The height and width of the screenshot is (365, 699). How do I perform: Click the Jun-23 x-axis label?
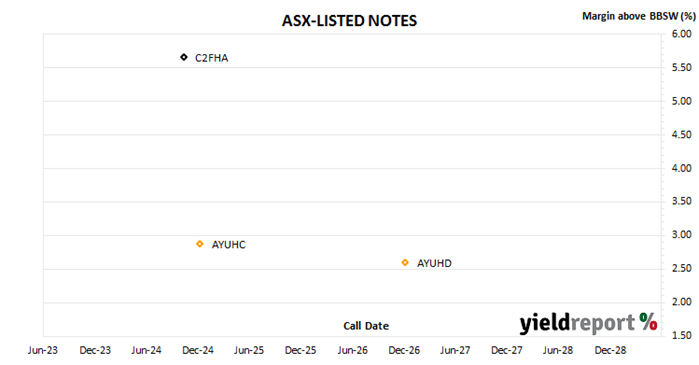click(43, 350)
